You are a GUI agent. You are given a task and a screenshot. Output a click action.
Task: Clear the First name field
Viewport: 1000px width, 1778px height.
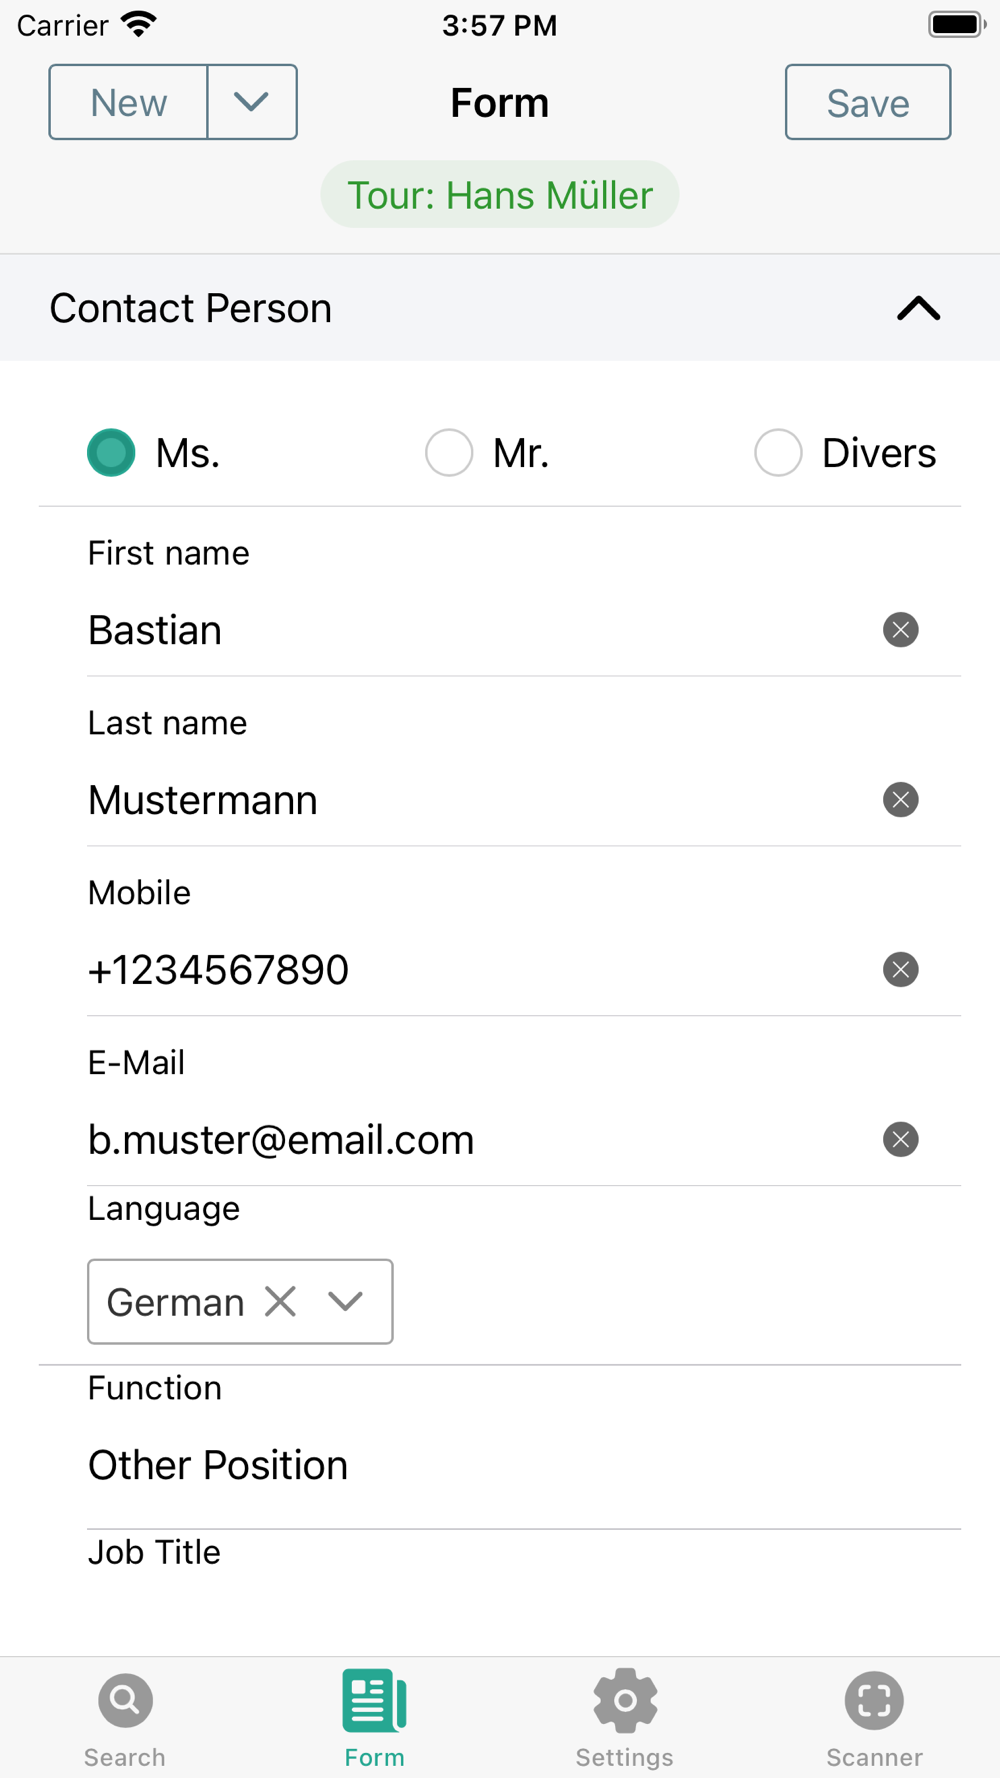900,630
